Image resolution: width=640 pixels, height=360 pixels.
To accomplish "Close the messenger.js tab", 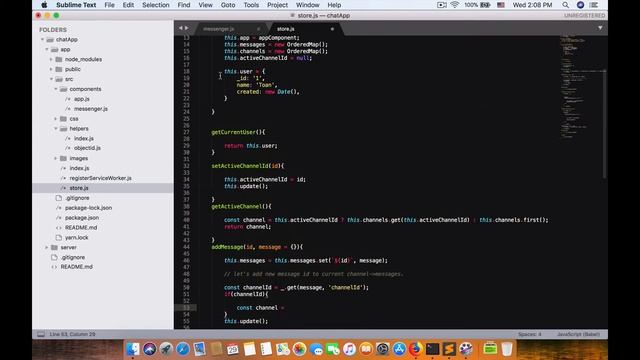I will point(258,29).
